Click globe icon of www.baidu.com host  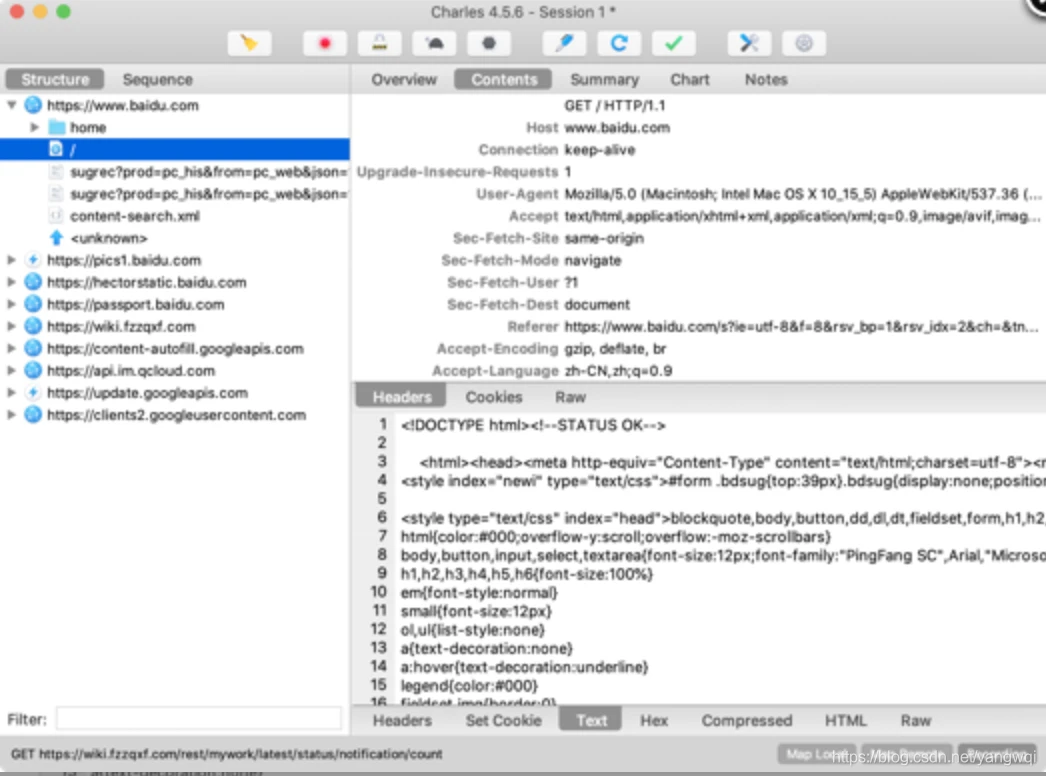coord(33,105)
